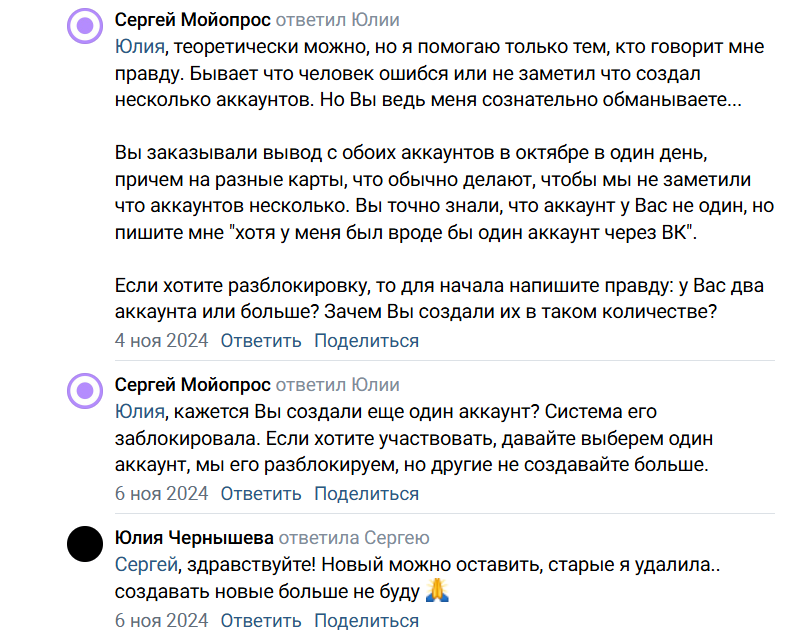Open the '4 ноя 2024' comment timestamp
The width and height of the screenshot is (802, 639).
tap(161, 341)
